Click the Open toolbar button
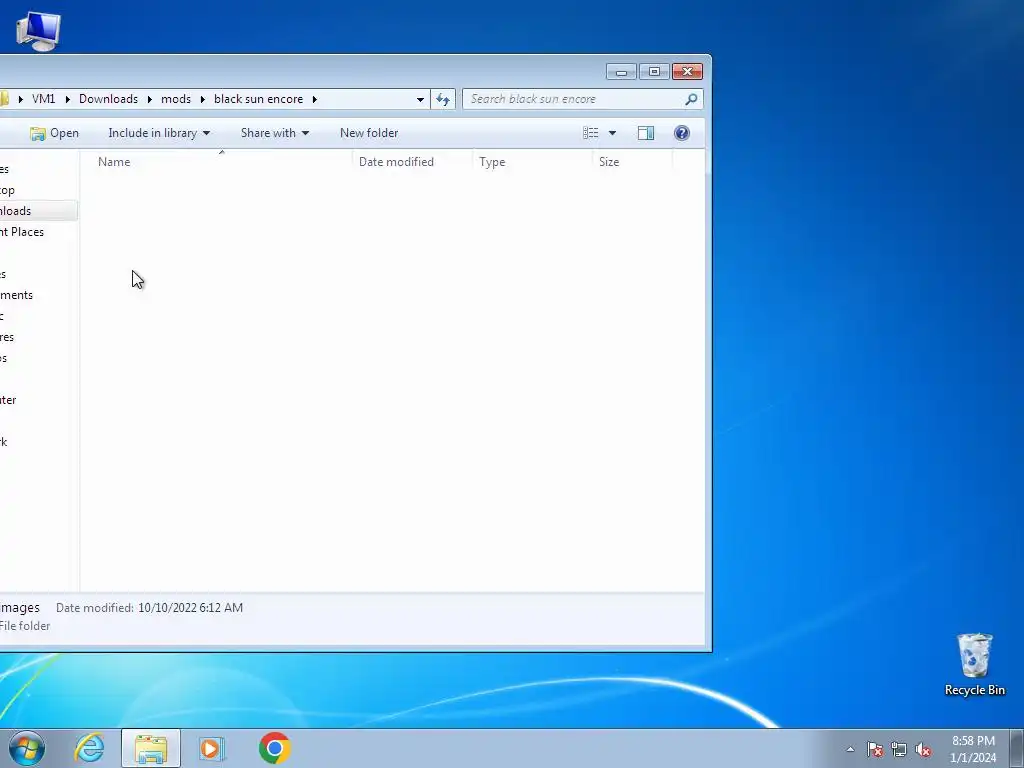This screenshot has height=768, width=1024. pos(54,133)
